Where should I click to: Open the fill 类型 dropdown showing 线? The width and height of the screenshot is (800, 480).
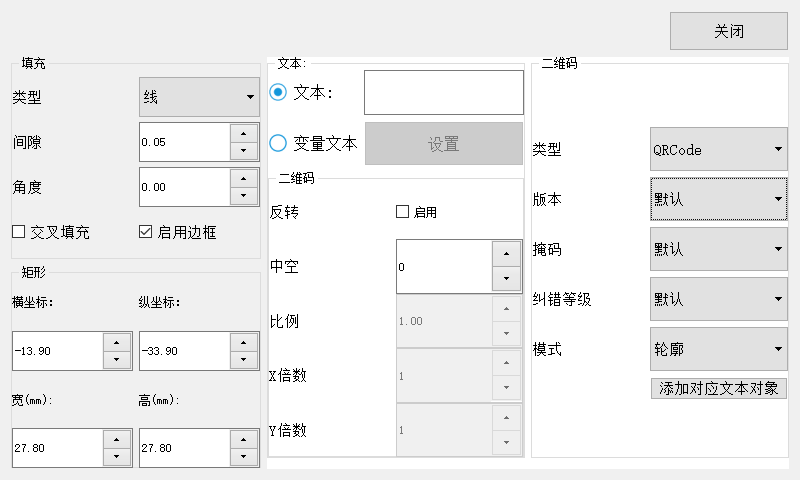coord(199,97)
